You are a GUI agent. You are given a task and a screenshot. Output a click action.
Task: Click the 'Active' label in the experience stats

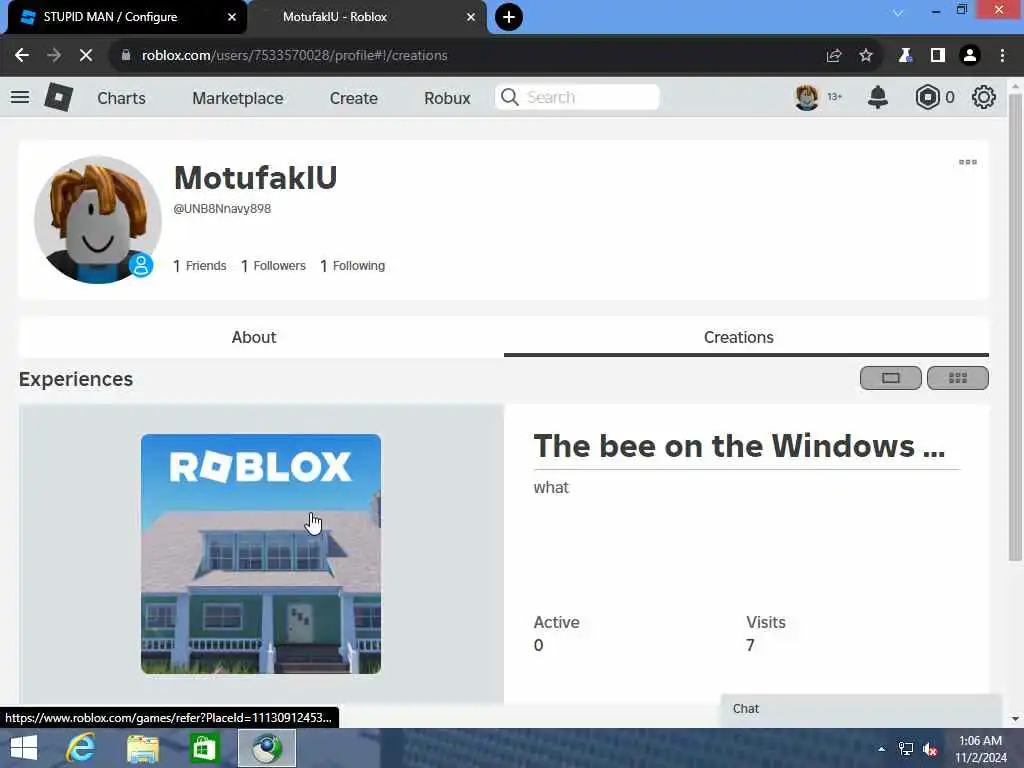pos(556,622)
